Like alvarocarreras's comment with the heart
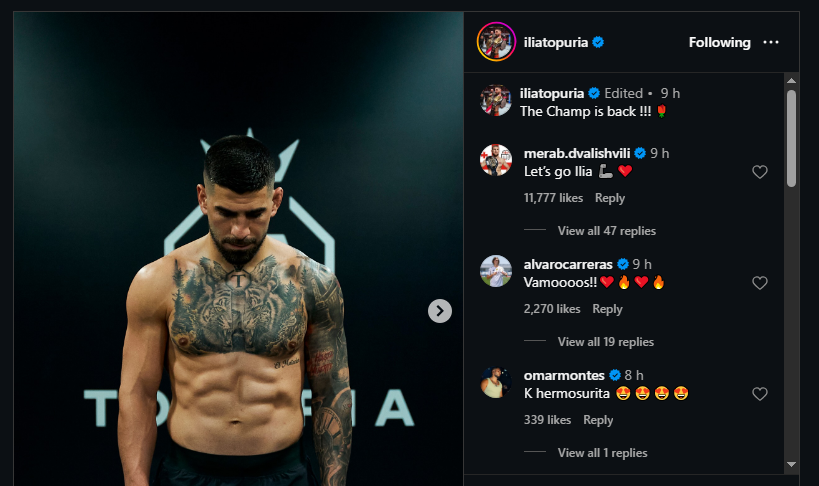The width and height of the screenshot is (819, 486). pyautogui.click(x=759, y=283)
